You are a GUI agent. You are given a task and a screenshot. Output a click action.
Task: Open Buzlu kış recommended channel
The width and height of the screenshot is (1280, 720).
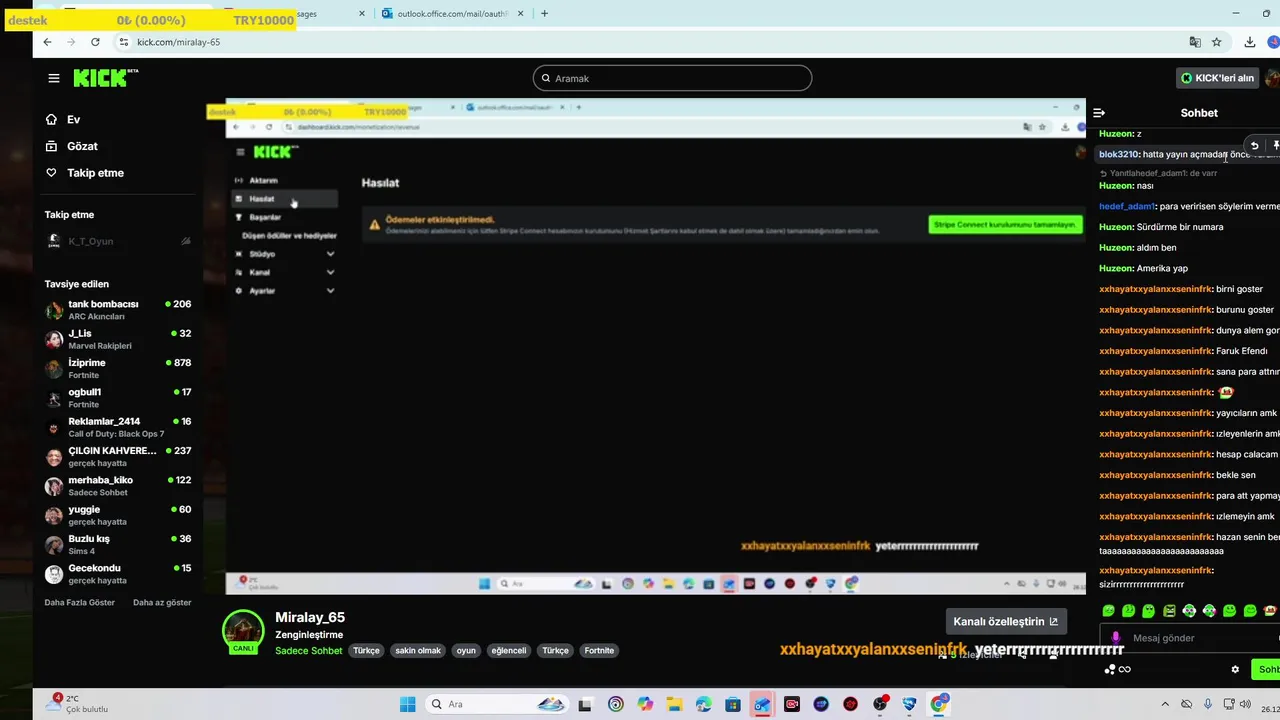[118, 545]
